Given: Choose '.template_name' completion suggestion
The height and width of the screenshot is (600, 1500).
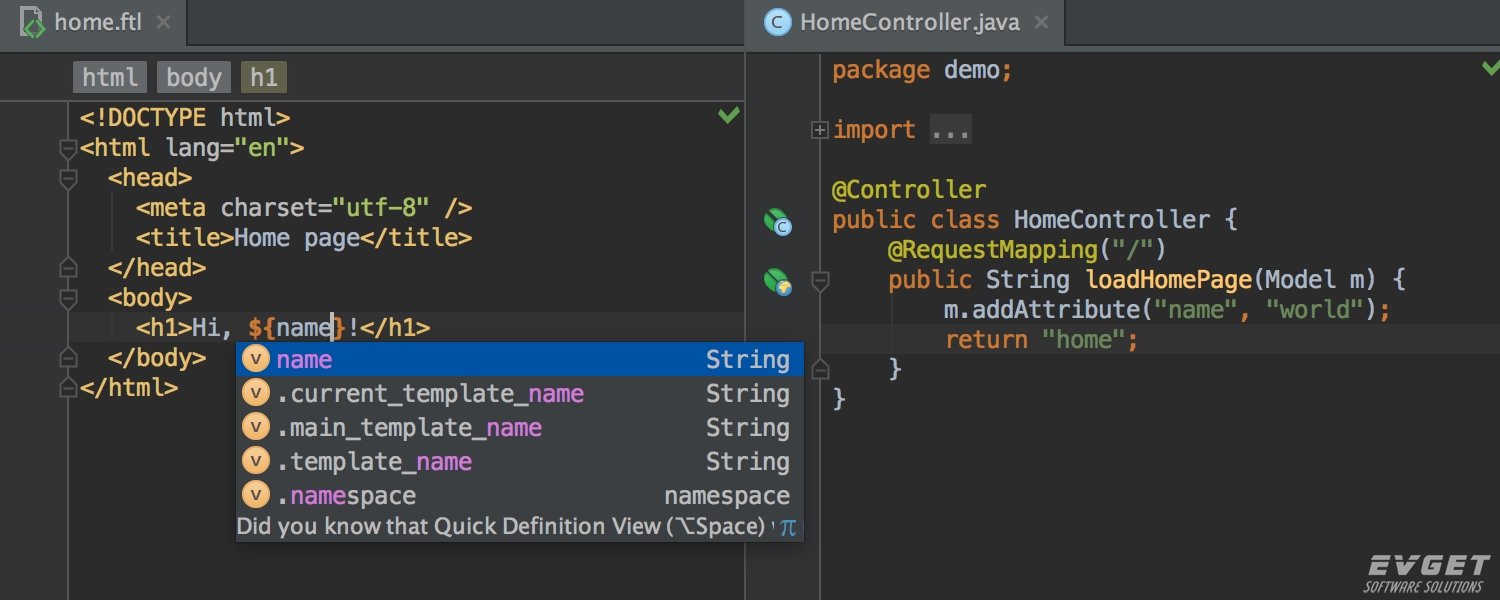Looking at the screenshot, I should tap(519, 461).
